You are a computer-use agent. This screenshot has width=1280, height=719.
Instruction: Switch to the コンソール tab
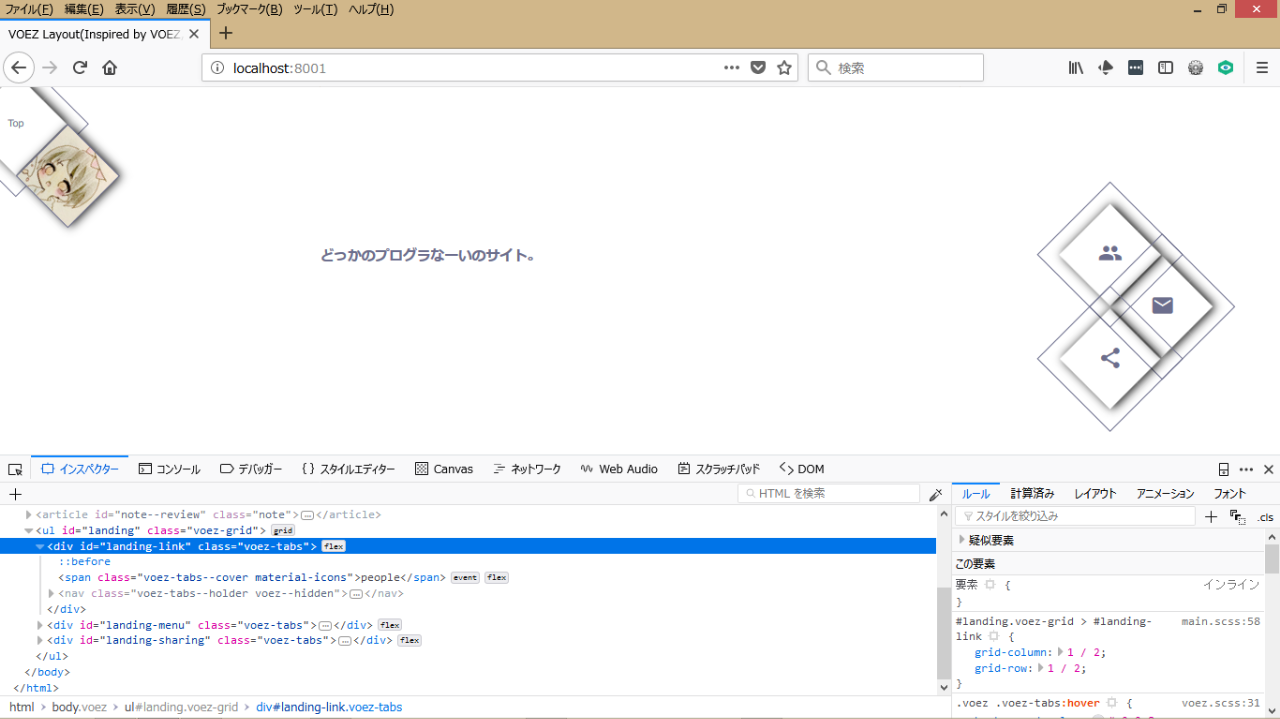169,469
